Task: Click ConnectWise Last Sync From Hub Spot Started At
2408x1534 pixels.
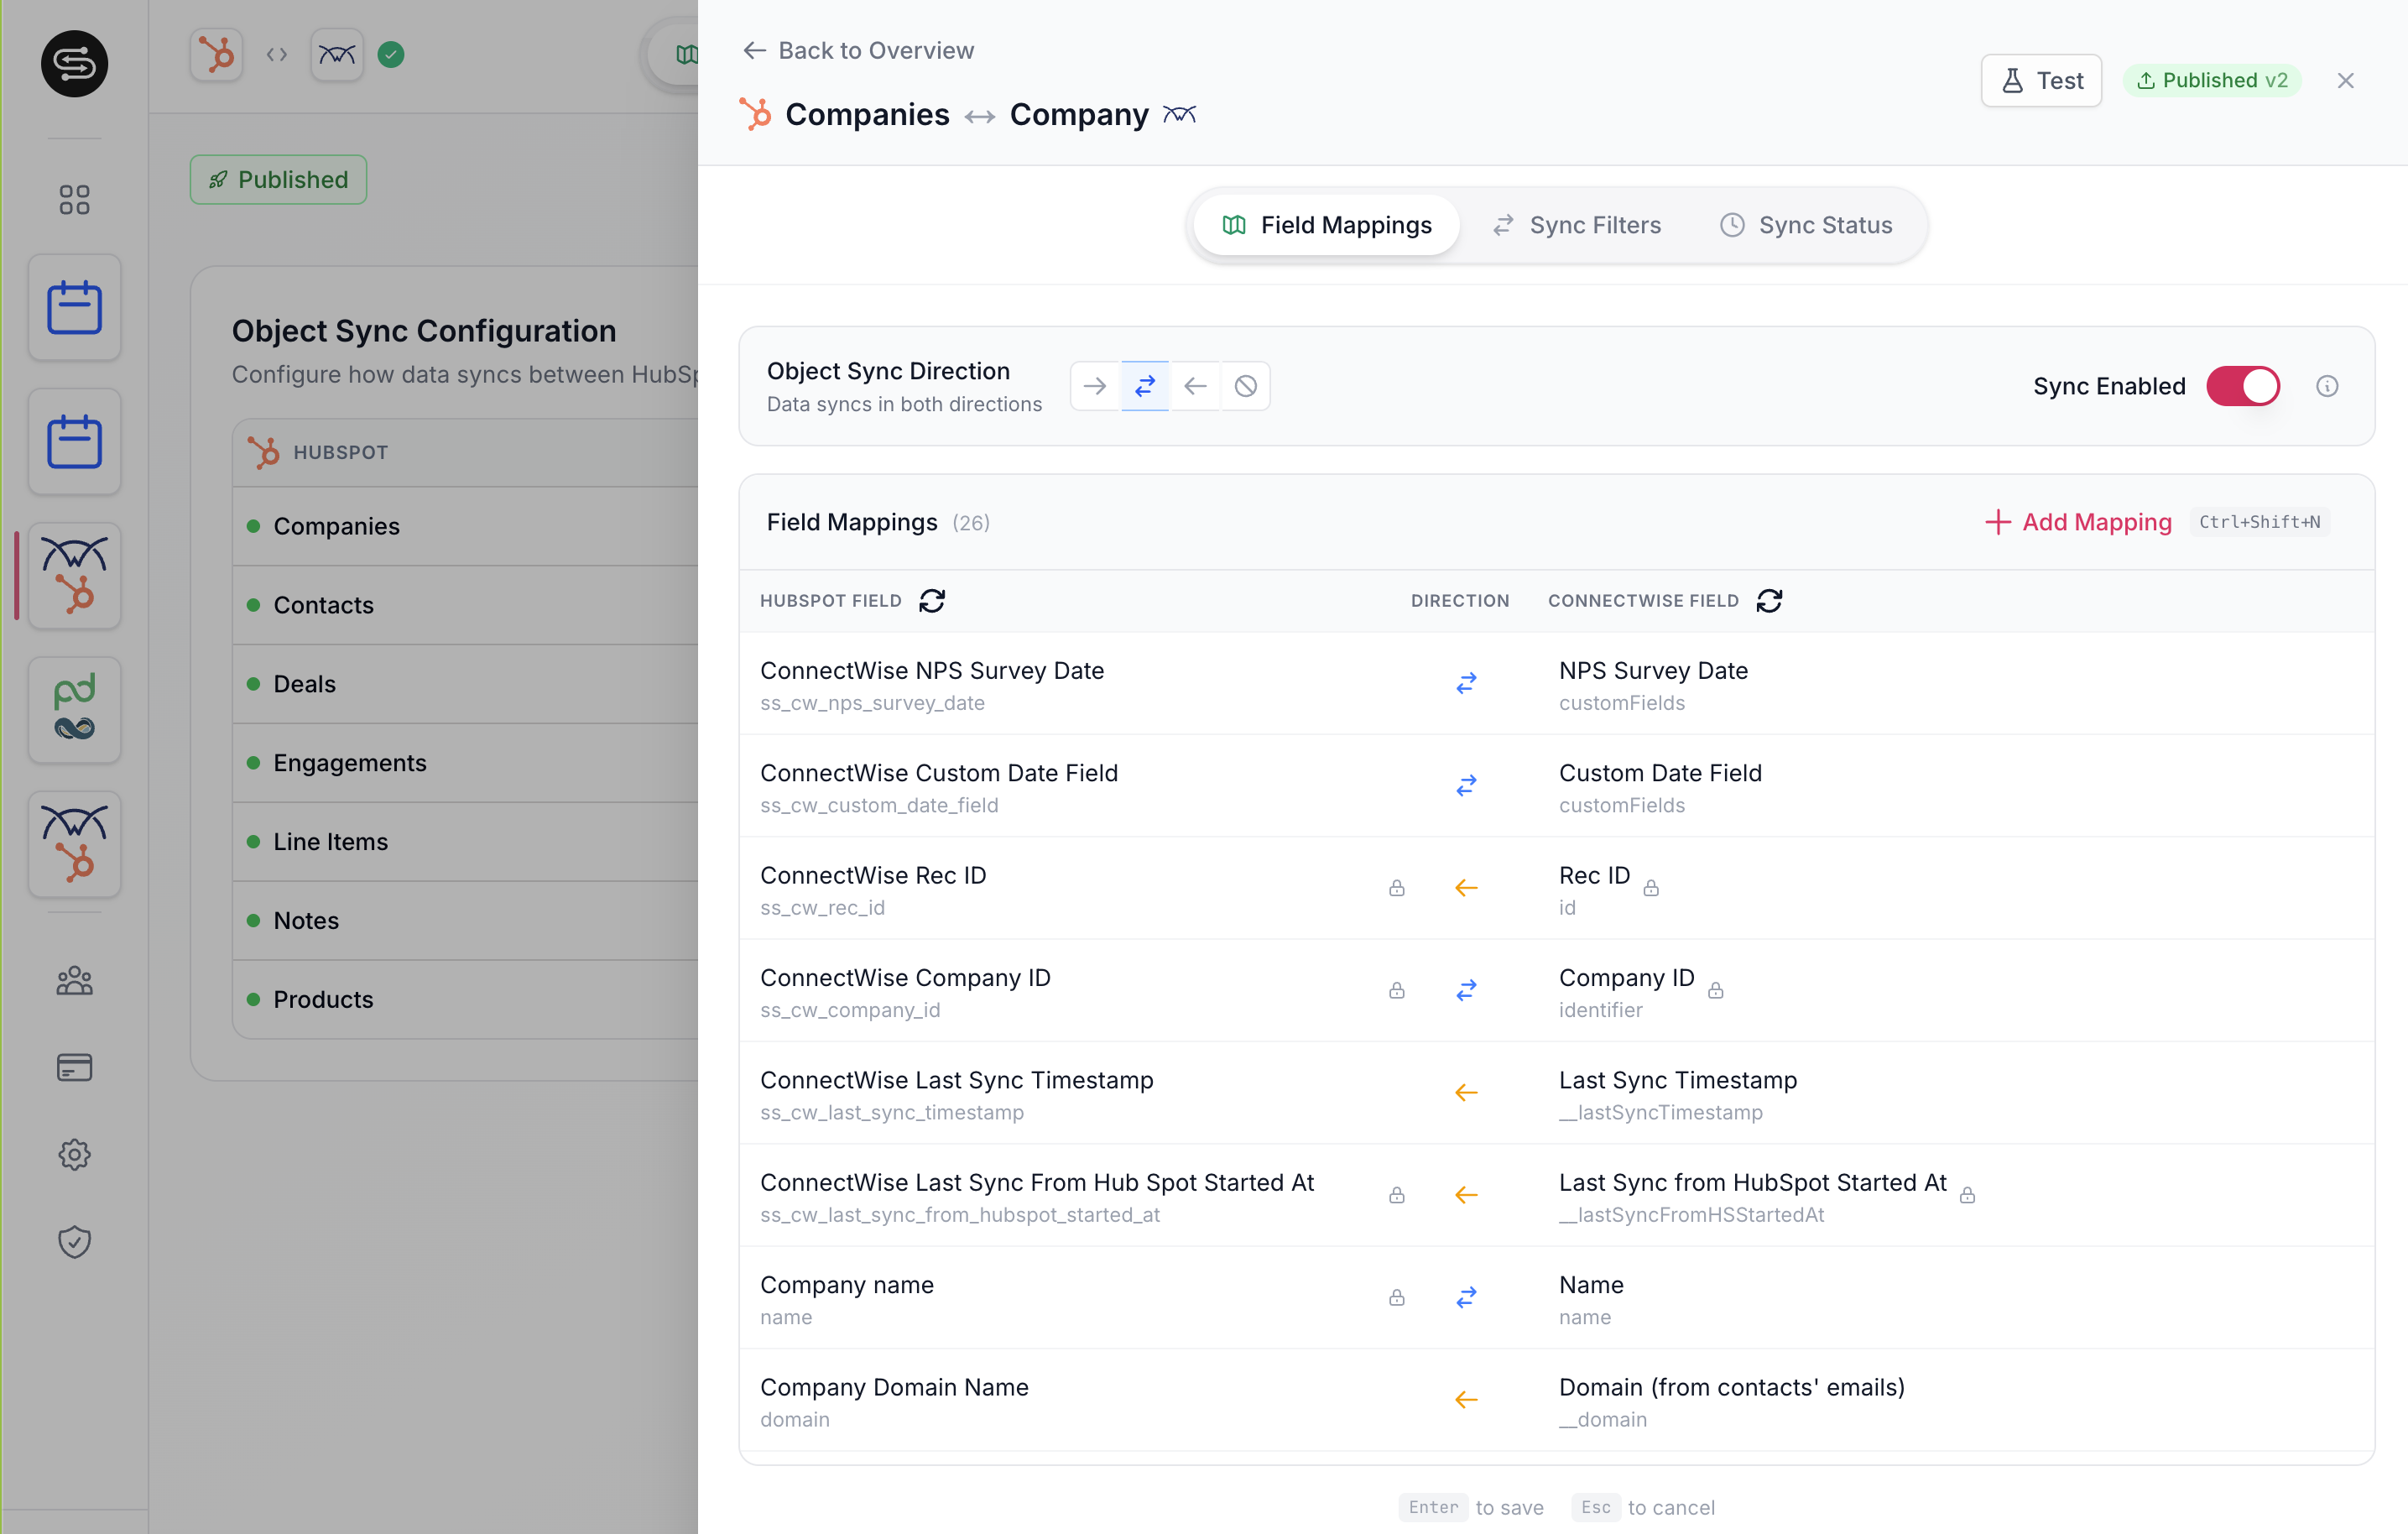Action: click(x=1037, y=1182)
